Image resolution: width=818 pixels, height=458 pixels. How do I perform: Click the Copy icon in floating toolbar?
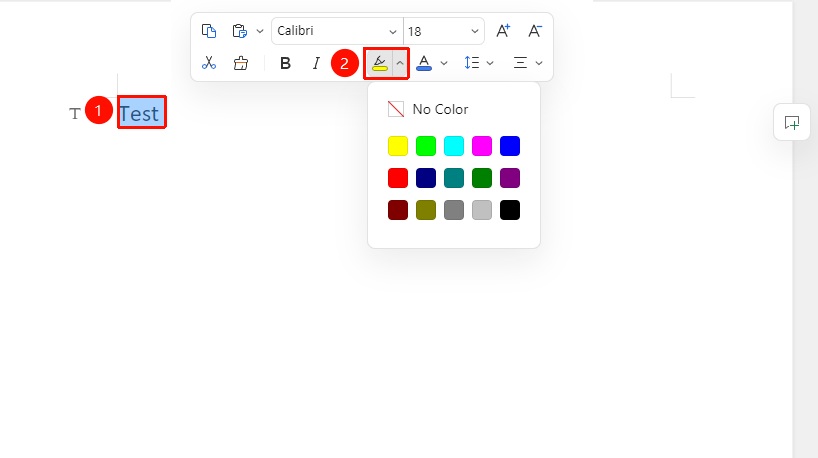(209, 31)
